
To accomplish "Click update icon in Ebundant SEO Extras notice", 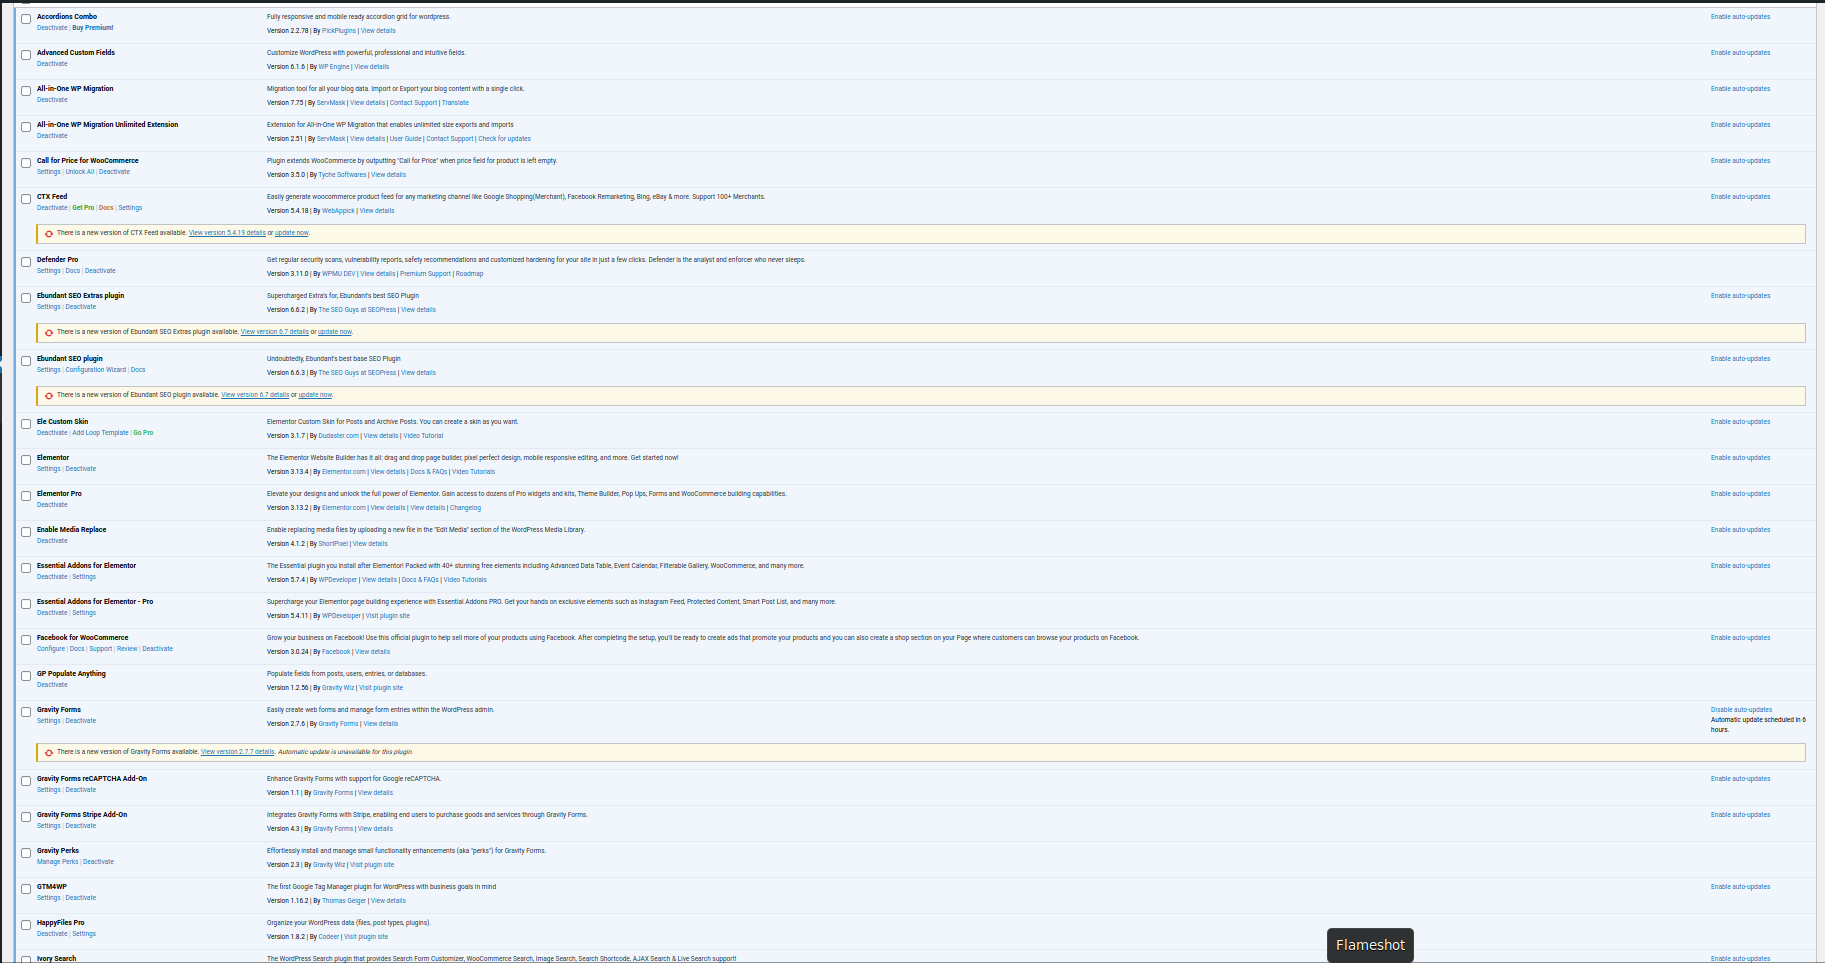I will (49, 332).
